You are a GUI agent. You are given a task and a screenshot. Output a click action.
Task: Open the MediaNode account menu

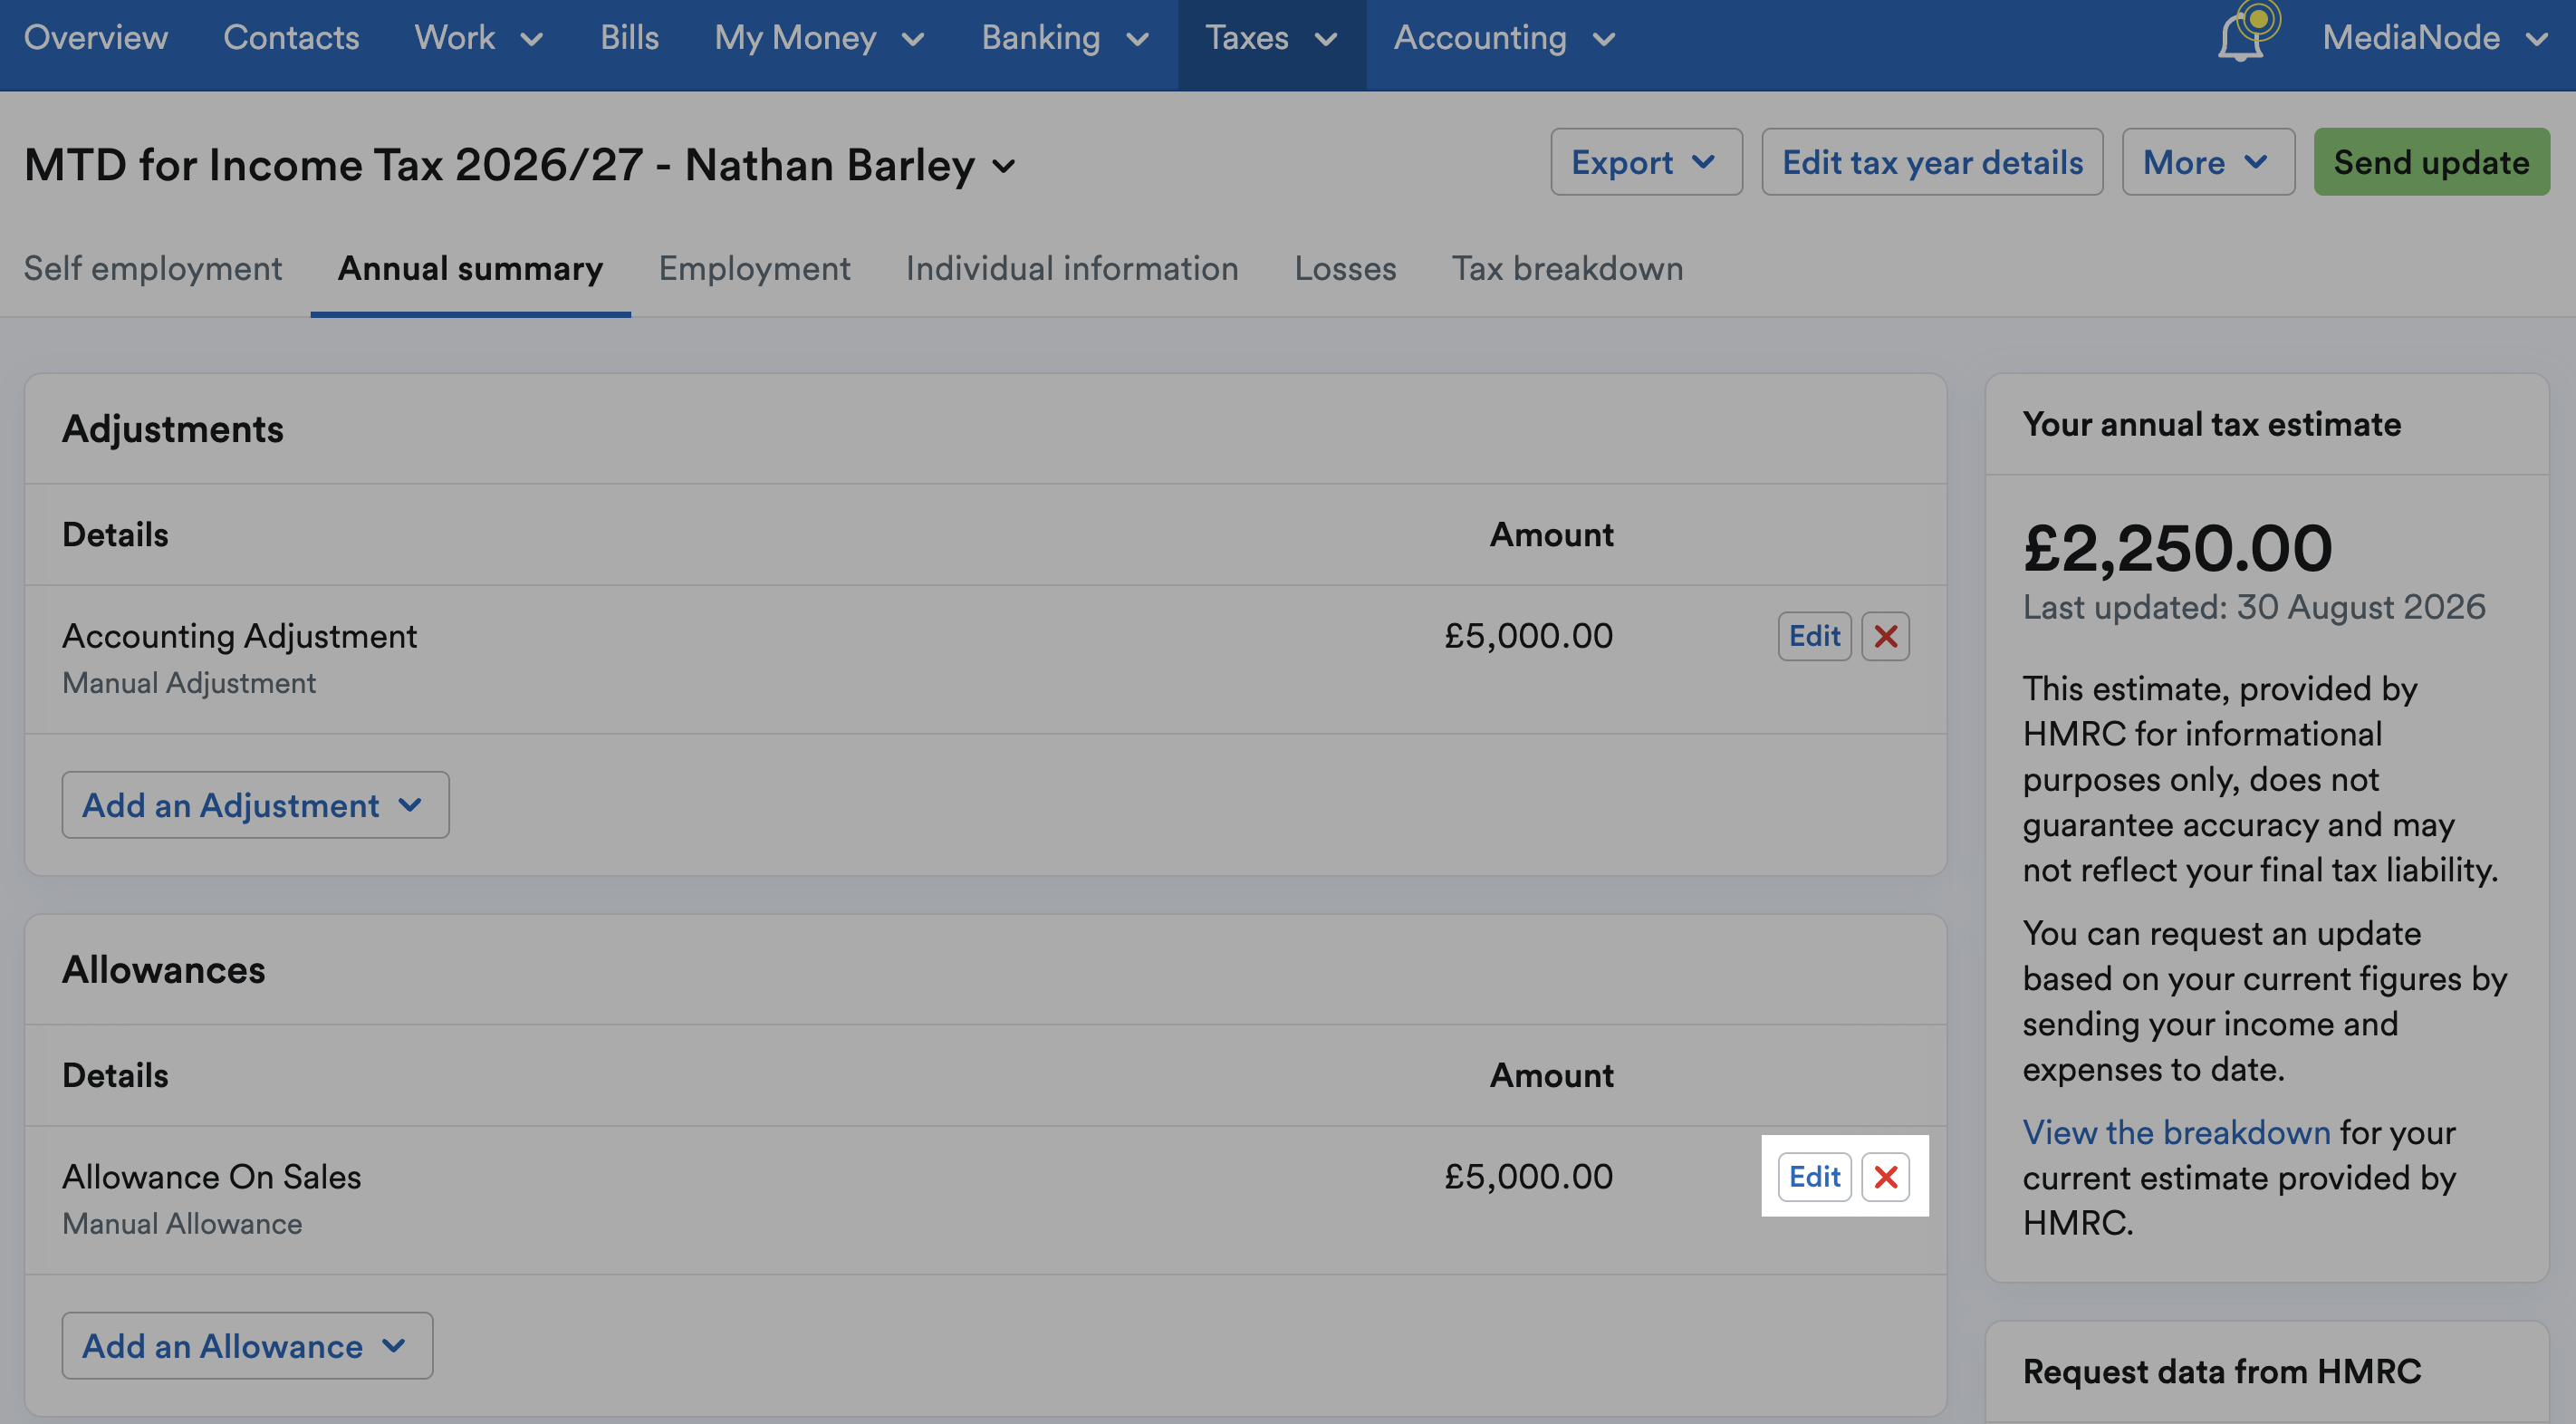pyautogui.click(x=2434, y=38)
